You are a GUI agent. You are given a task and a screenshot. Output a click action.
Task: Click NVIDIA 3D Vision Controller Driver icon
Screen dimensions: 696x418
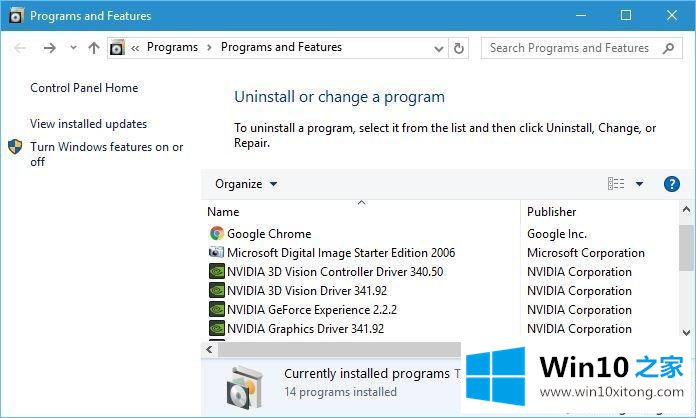217,271
